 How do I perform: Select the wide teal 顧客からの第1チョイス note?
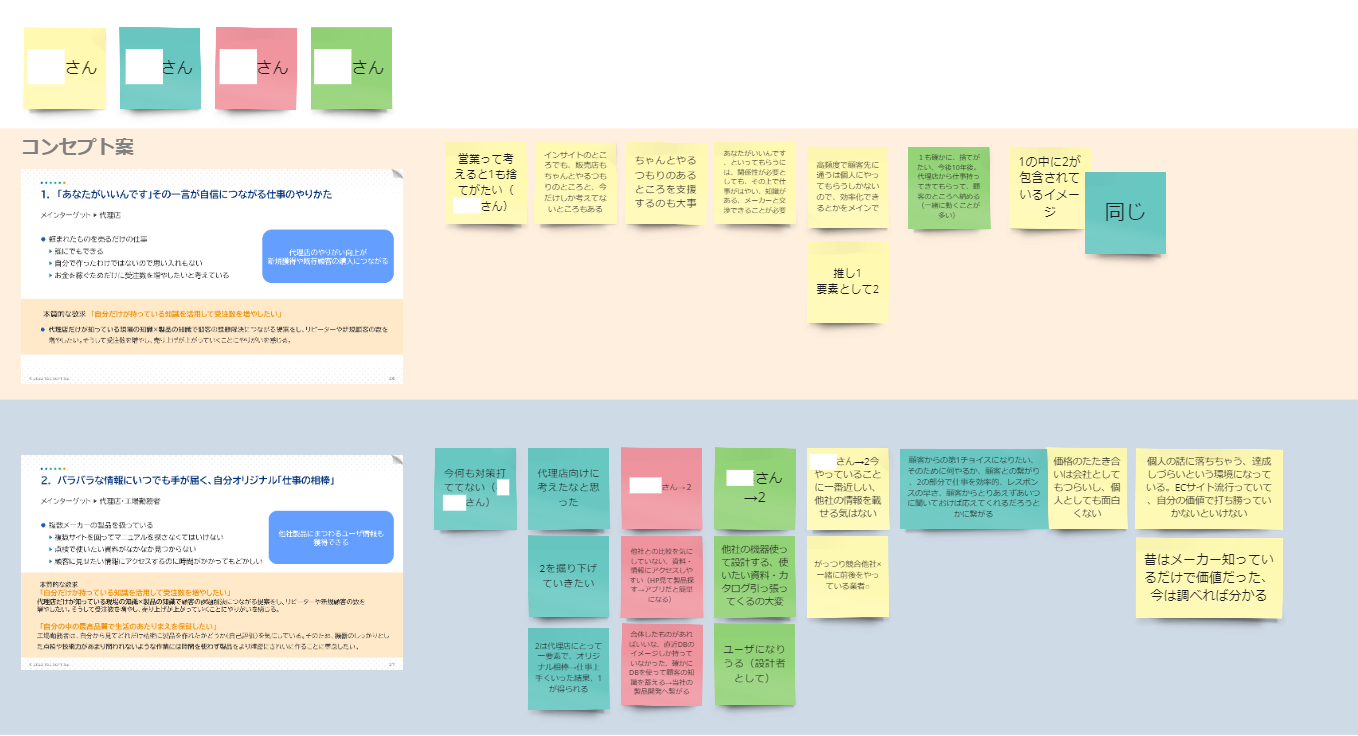coord(972,487)
